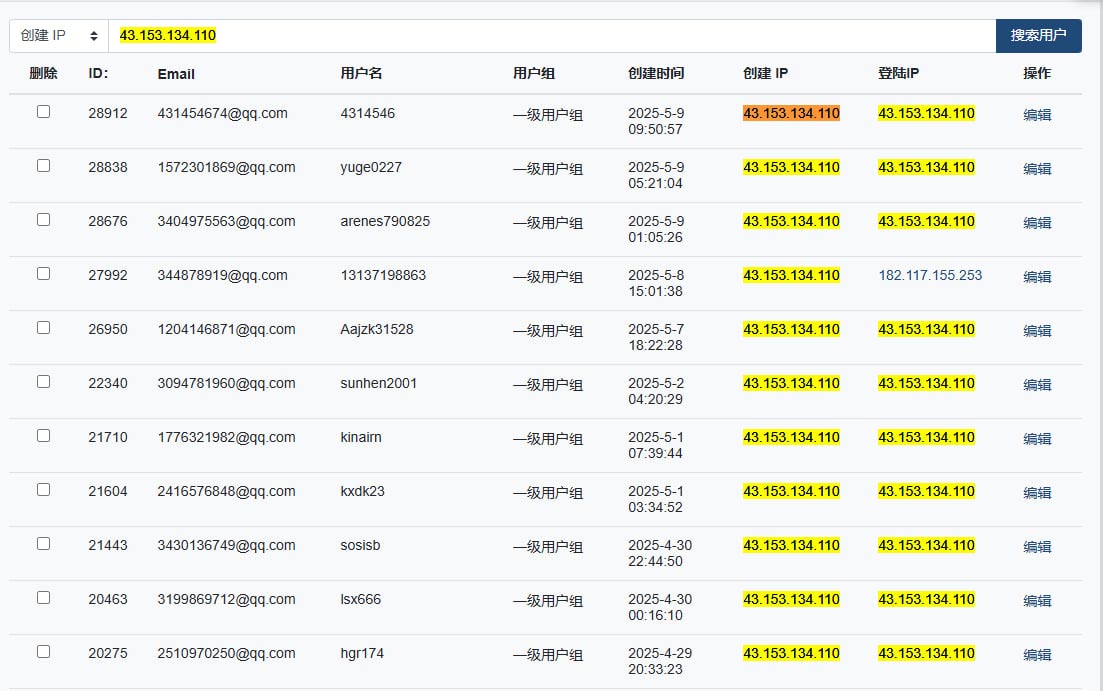
Task: Tick the checkbox for user ID 20463
Action: click(44, 597)
